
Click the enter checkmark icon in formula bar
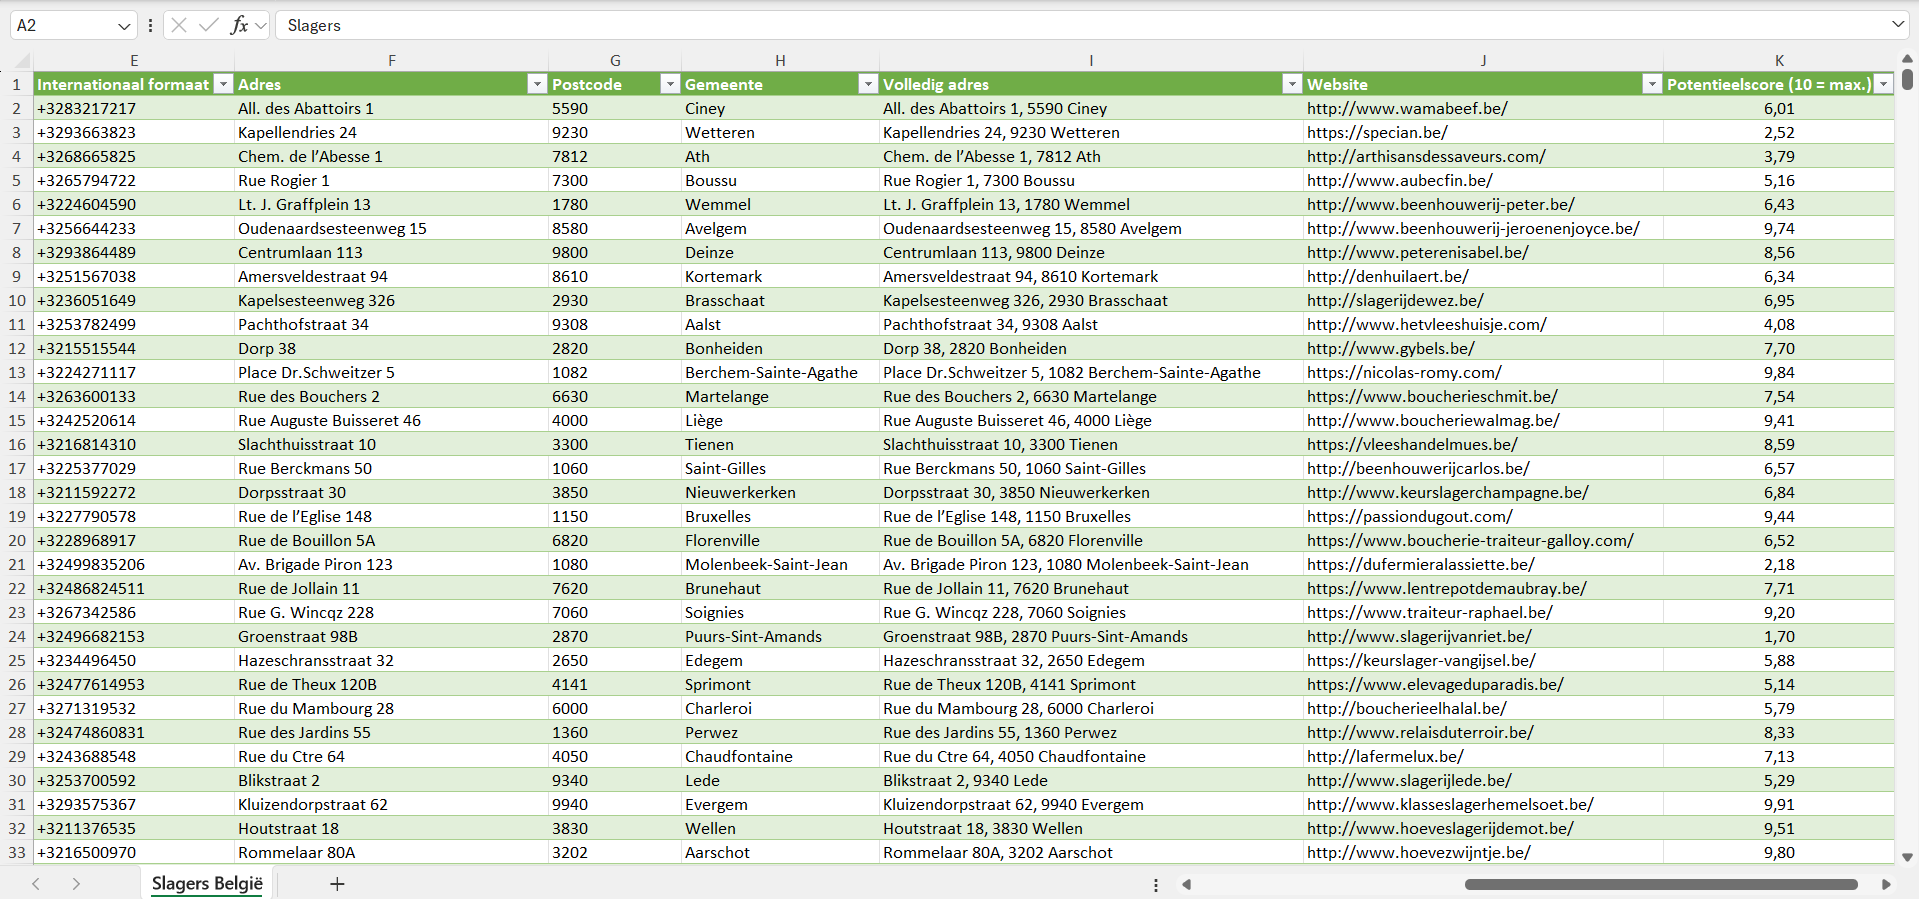pyautogui.click(x=208, y=25)
